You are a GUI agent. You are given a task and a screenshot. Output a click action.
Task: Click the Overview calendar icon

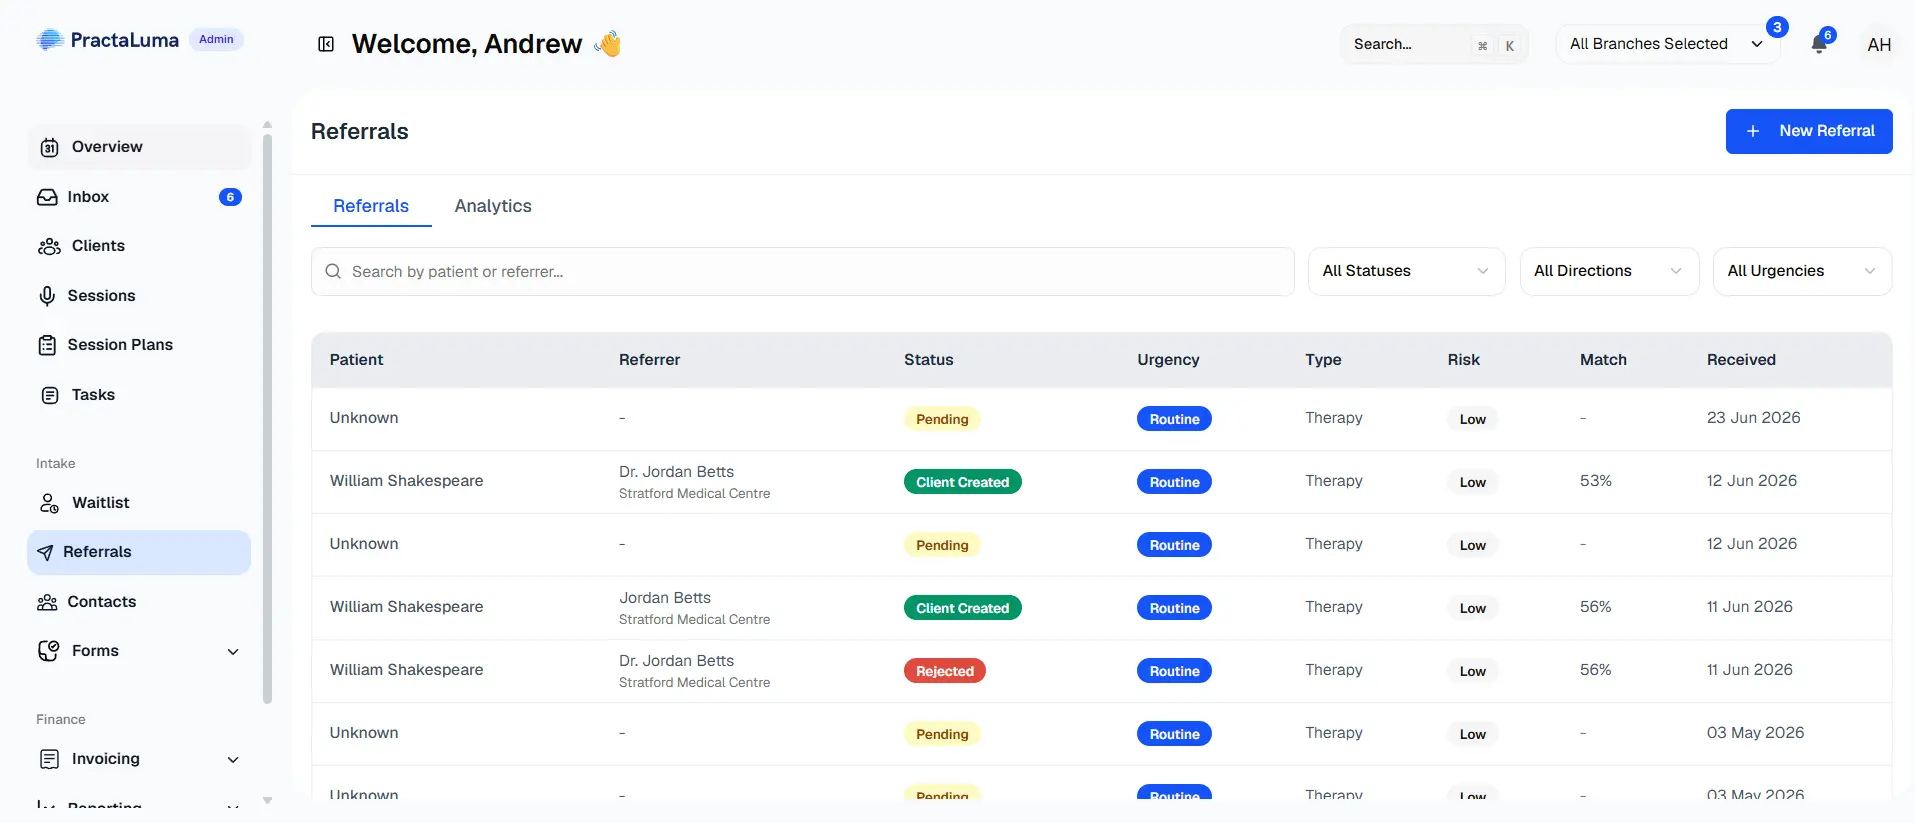tap(49, 147)
